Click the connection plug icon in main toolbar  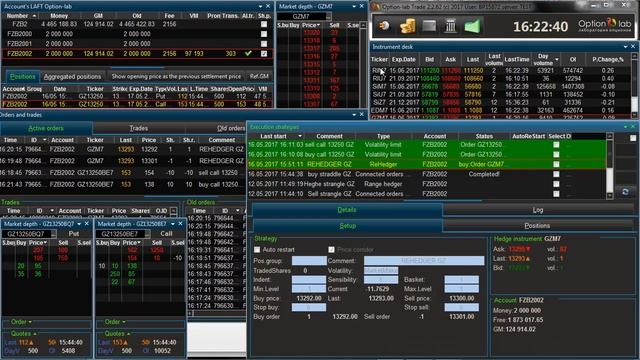384,26
